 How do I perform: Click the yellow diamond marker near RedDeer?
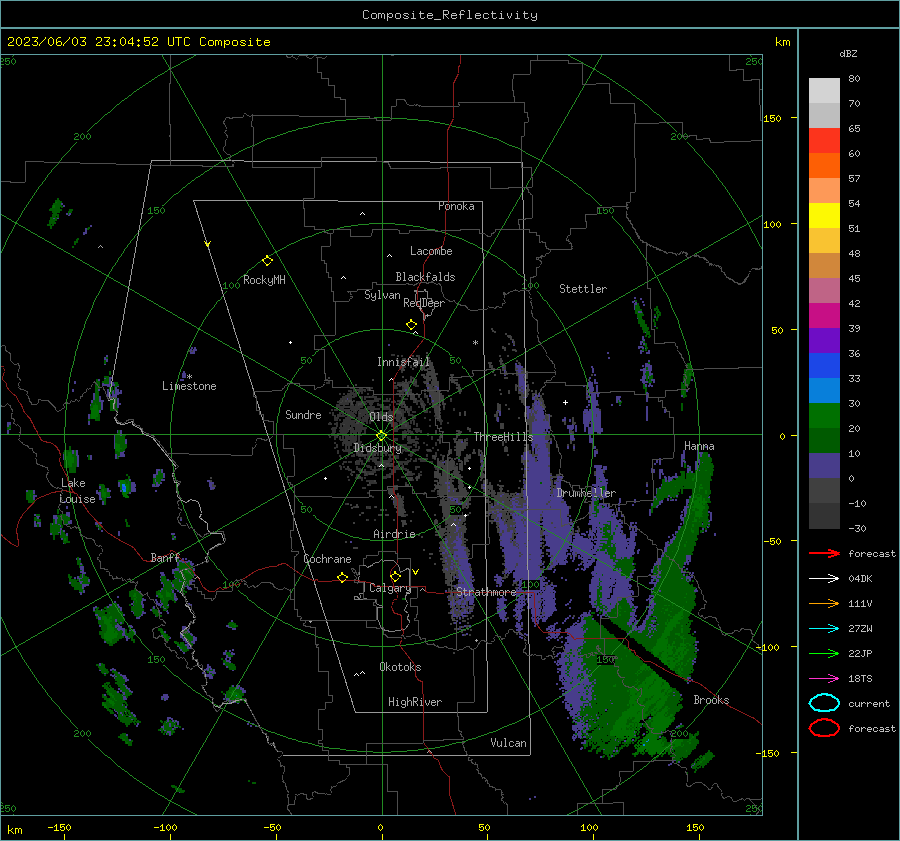[x=412, y=325]
